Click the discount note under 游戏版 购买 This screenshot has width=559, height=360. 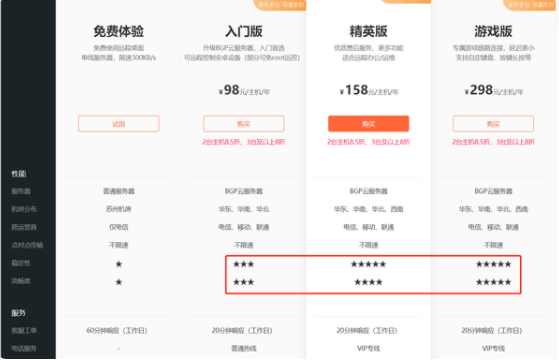click(x=493, y=142)
